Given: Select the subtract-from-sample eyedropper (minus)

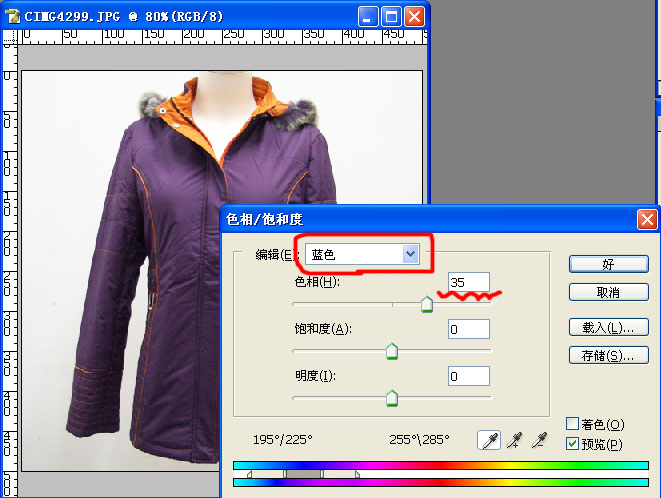Looking at the screenshot, I should (540, 439).
